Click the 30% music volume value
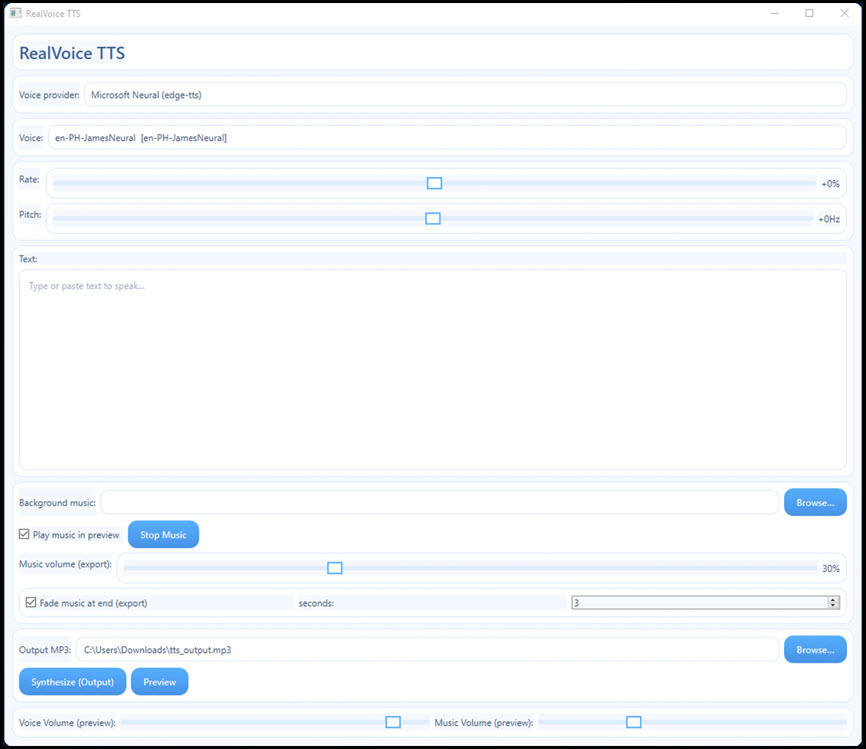Viewport: 866px width, 749px height. [x=831, y=568]
